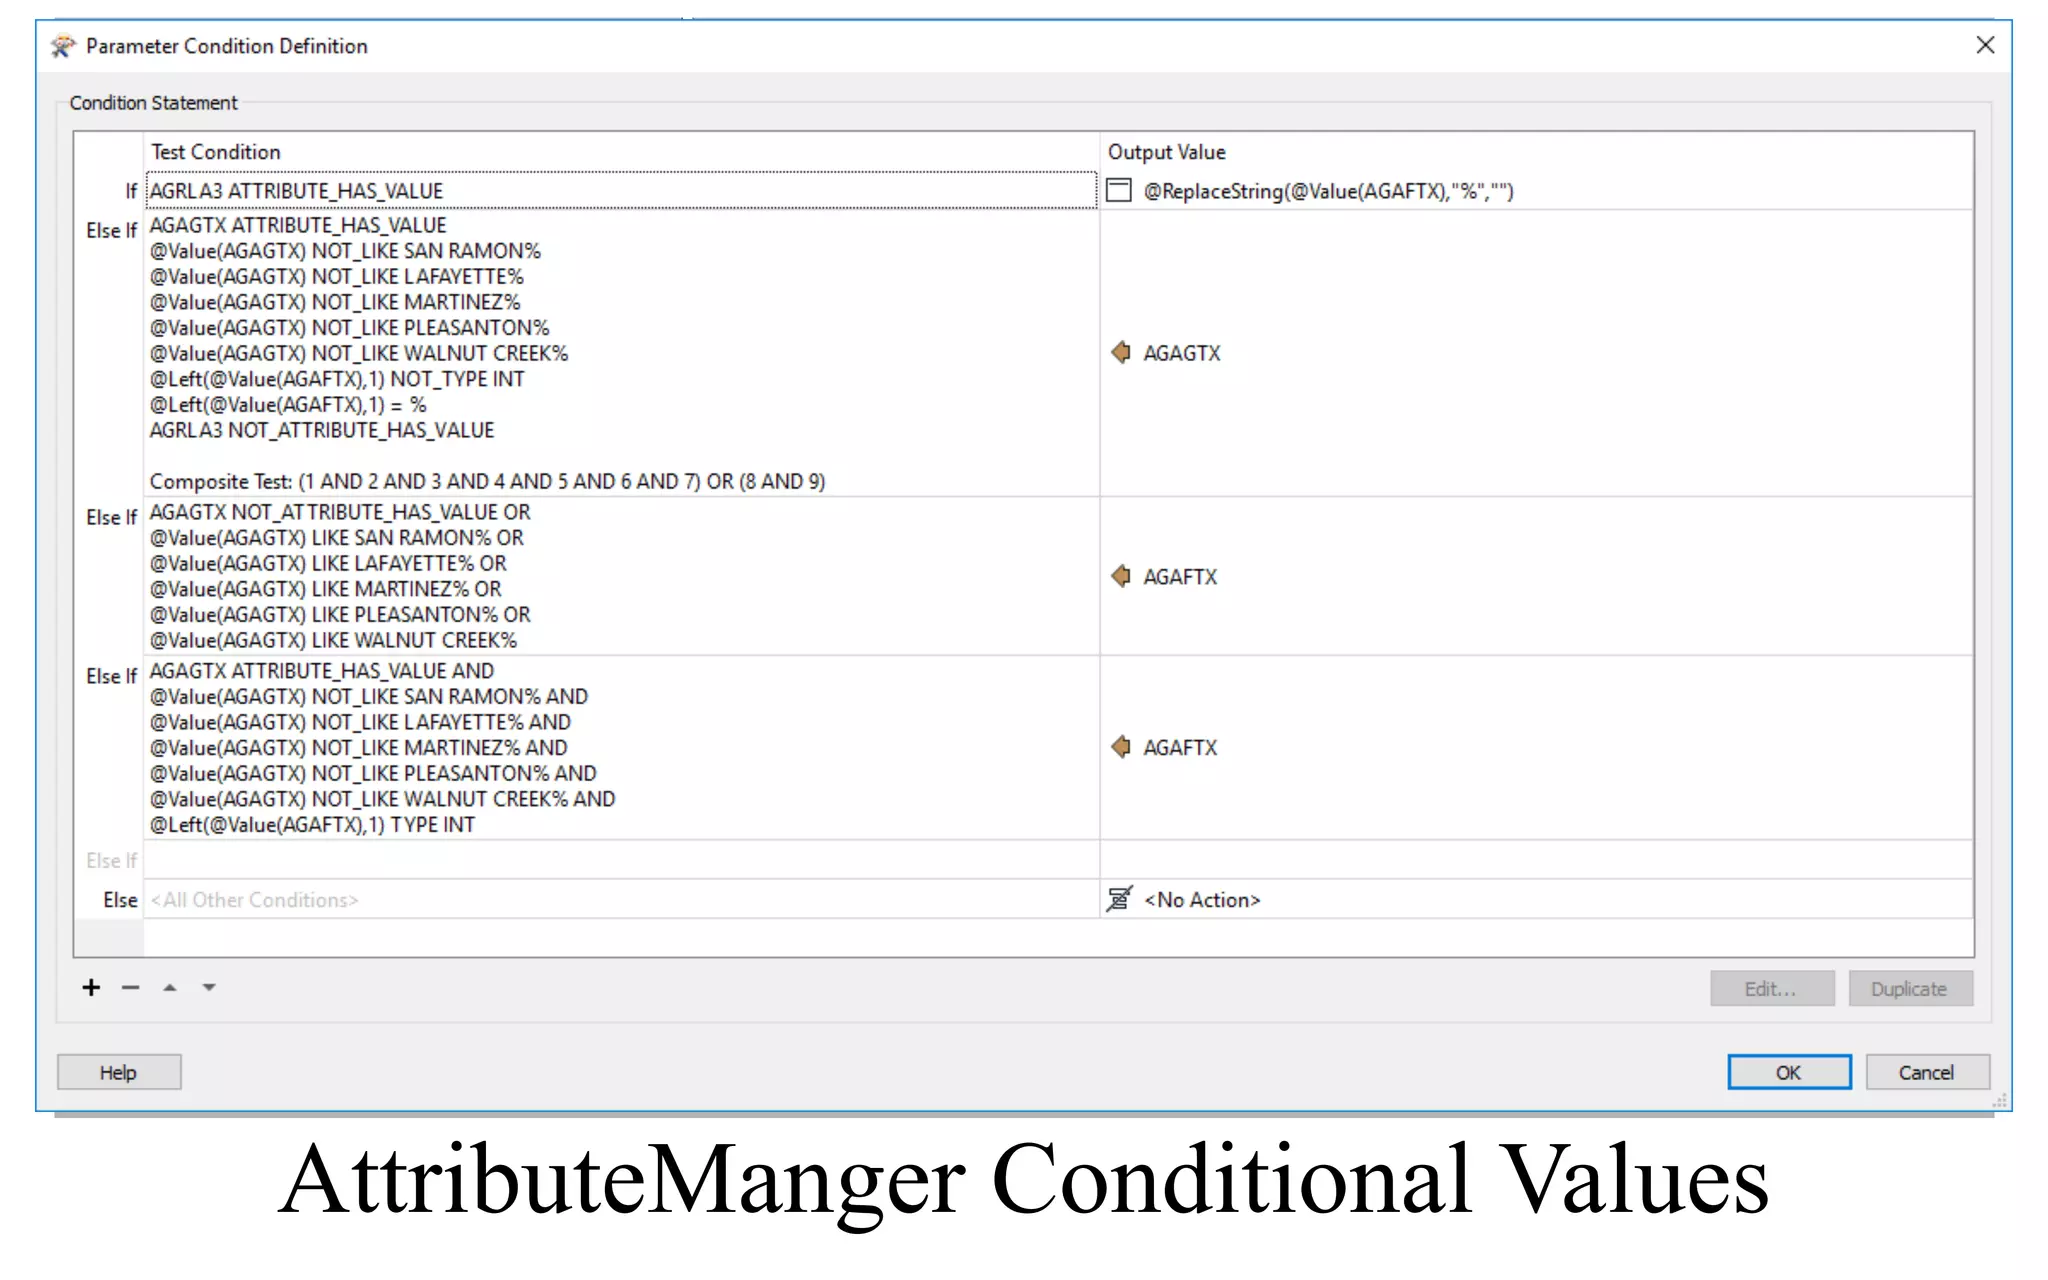The height and width of the screenshot is (1280, 2048).
Task: Click the plus icon to add condition
Action: point(91,988)
